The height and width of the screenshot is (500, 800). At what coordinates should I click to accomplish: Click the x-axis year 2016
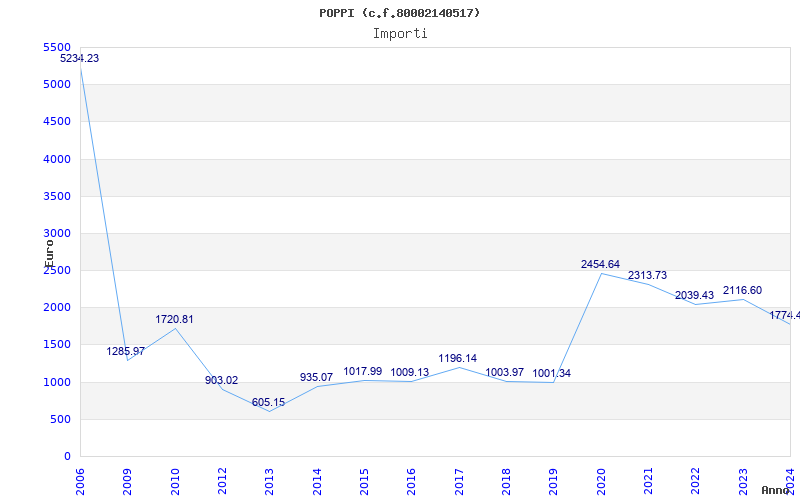(412, 482)
